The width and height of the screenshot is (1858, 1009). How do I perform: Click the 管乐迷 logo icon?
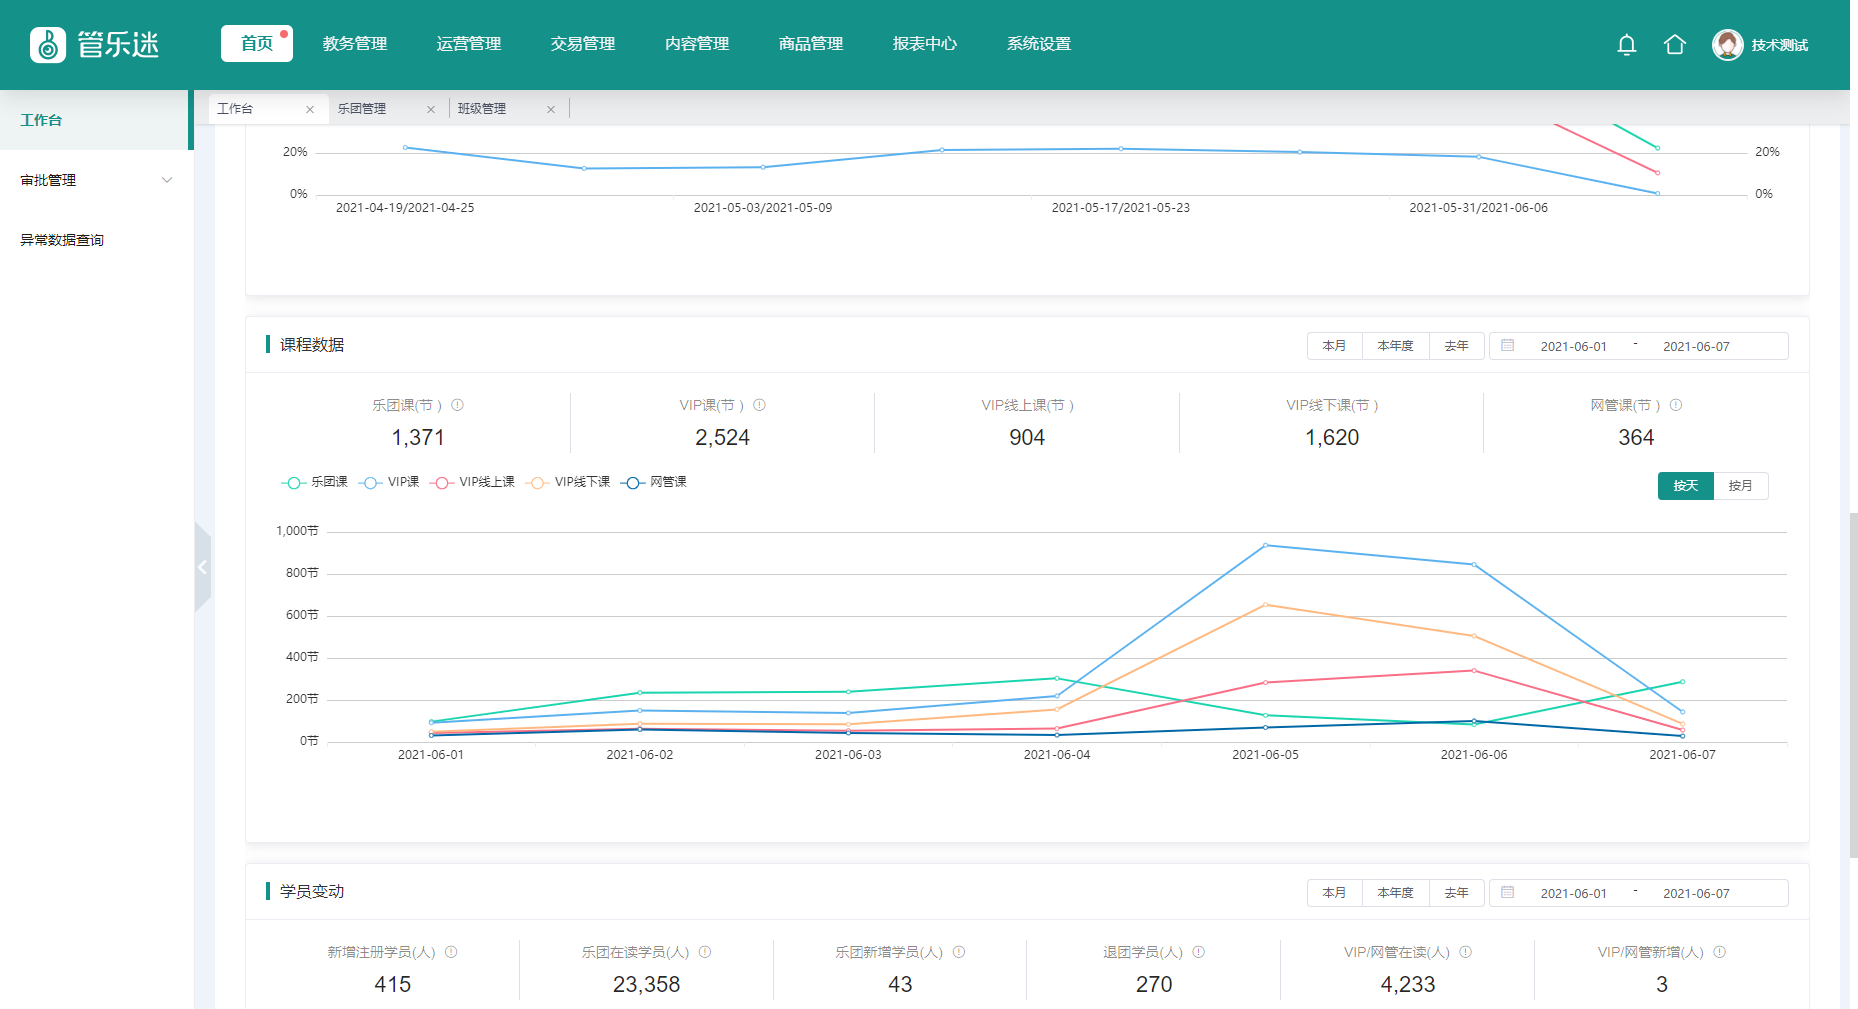coord(48,45)
